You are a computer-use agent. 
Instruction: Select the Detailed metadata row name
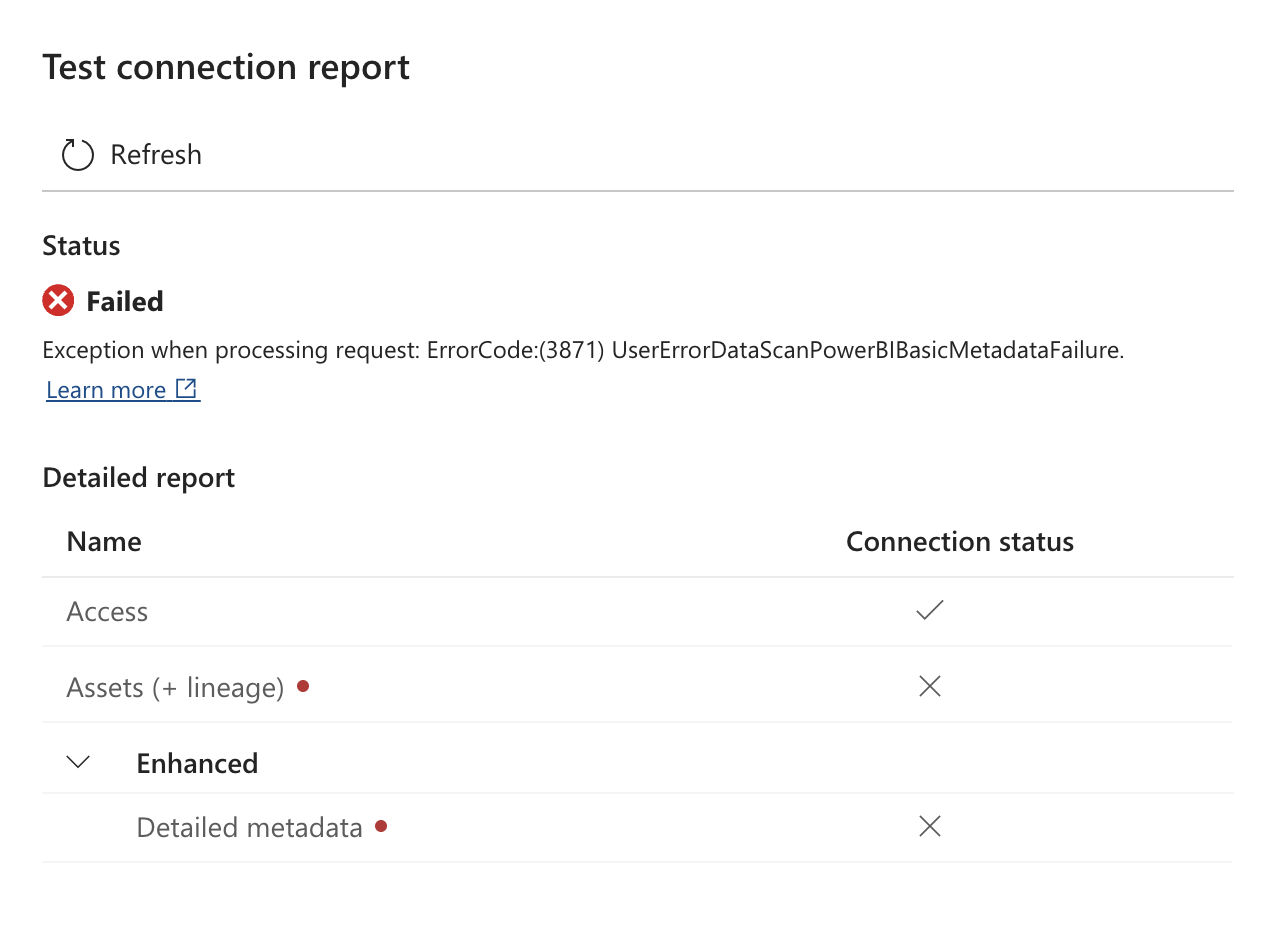click(x=249, y=828)
